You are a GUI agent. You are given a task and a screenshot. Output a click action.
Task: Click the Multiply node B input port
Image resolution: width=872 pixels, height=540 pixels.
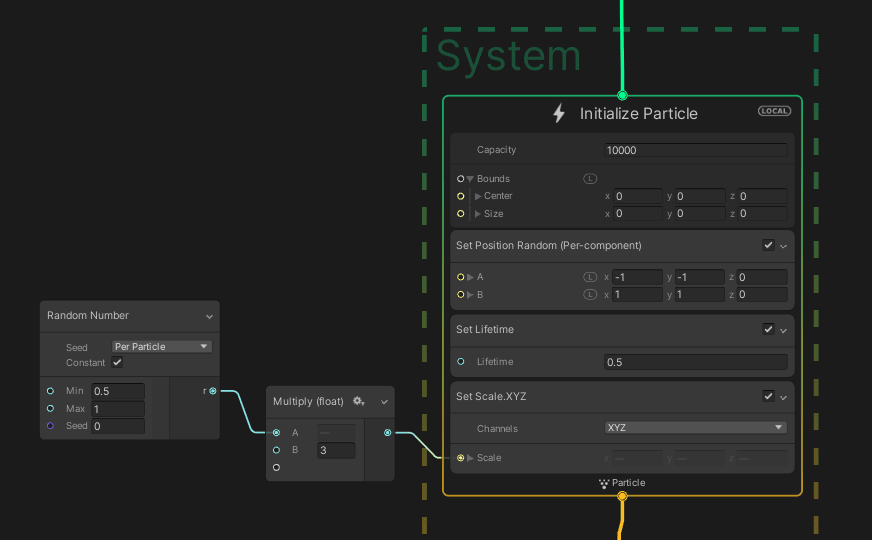[276, 450]
